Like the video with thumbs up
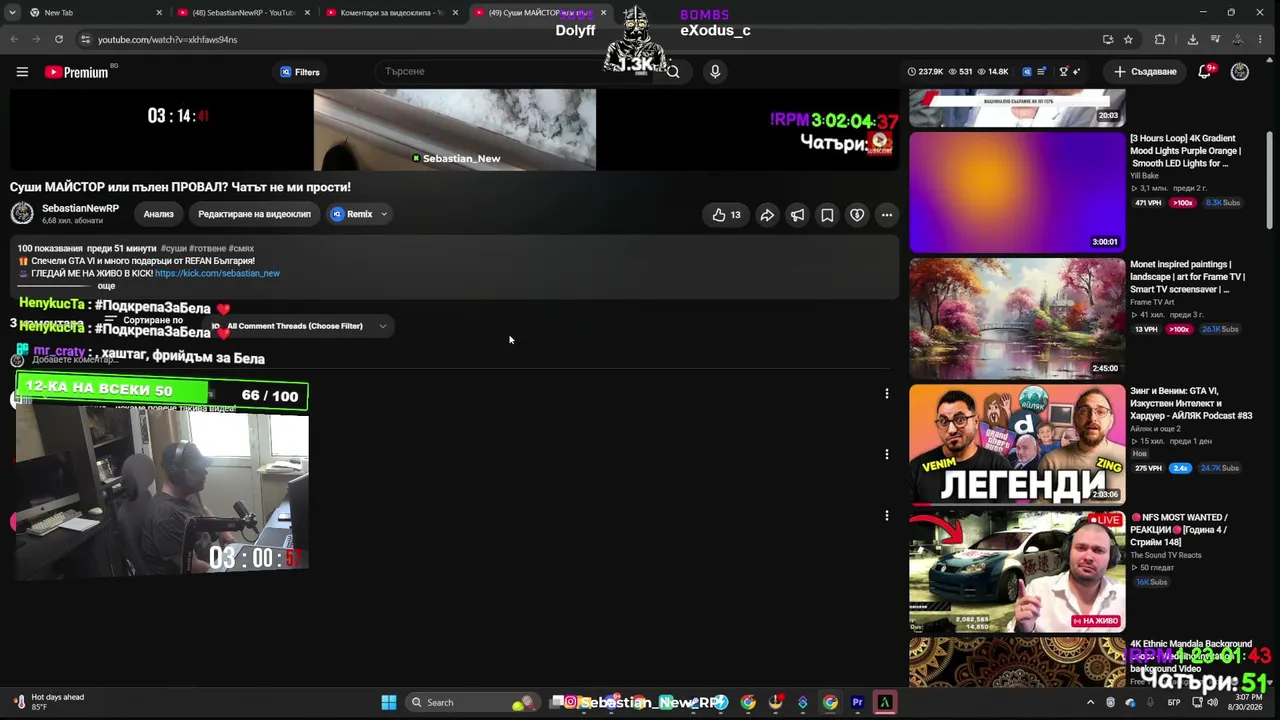The height and width of the screenshot is (720, 1280). tap(727, 215)
